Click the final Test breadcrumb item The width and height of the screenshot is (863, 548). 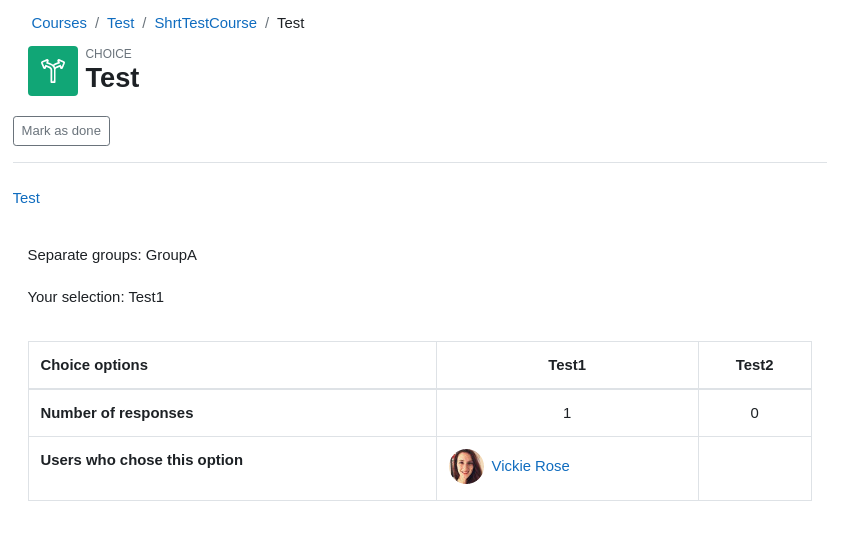click(291, 23)
